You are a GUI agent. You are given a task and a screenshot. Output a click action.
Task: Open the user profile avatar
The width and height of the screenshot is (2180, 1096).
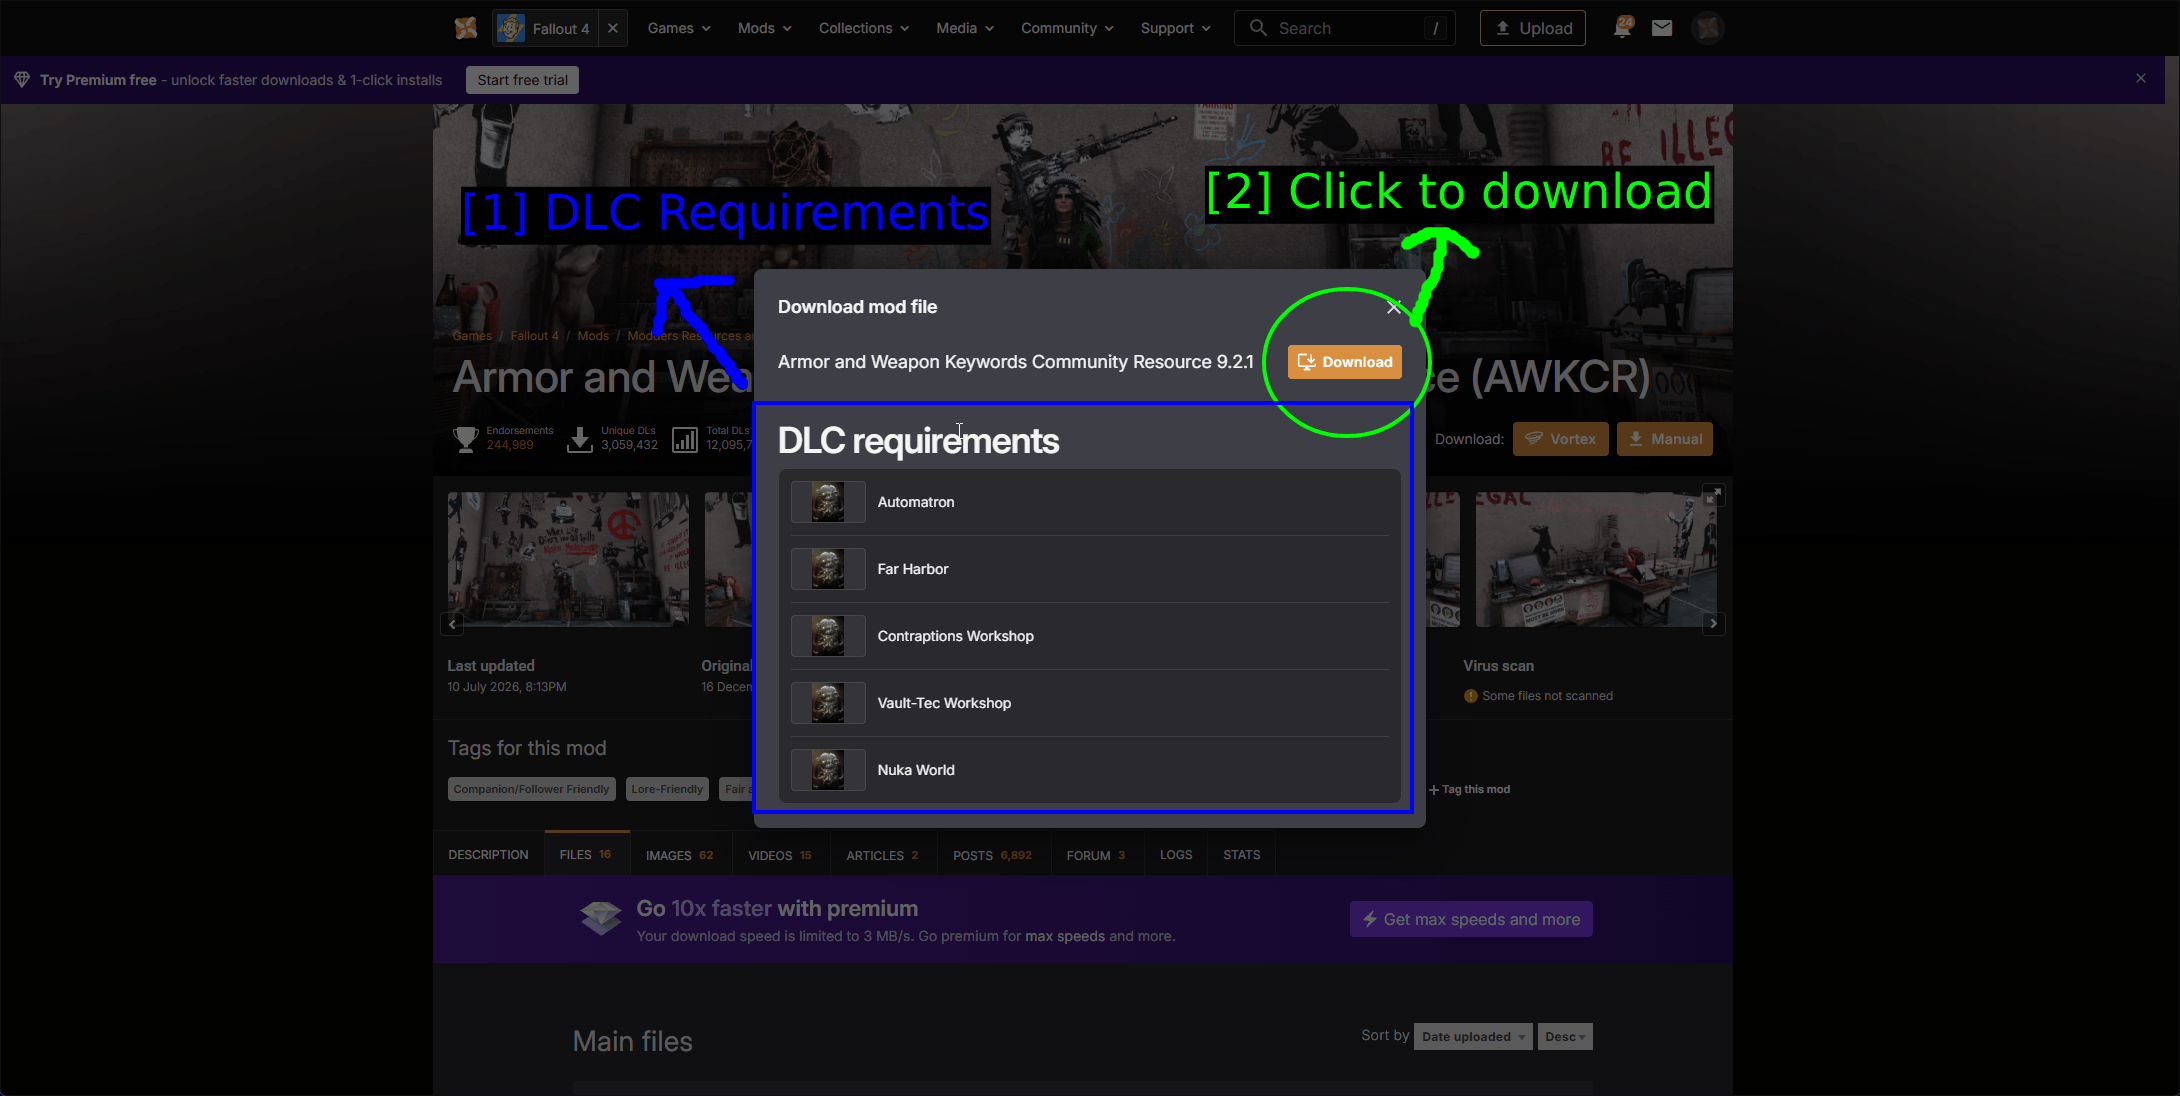1708,28
